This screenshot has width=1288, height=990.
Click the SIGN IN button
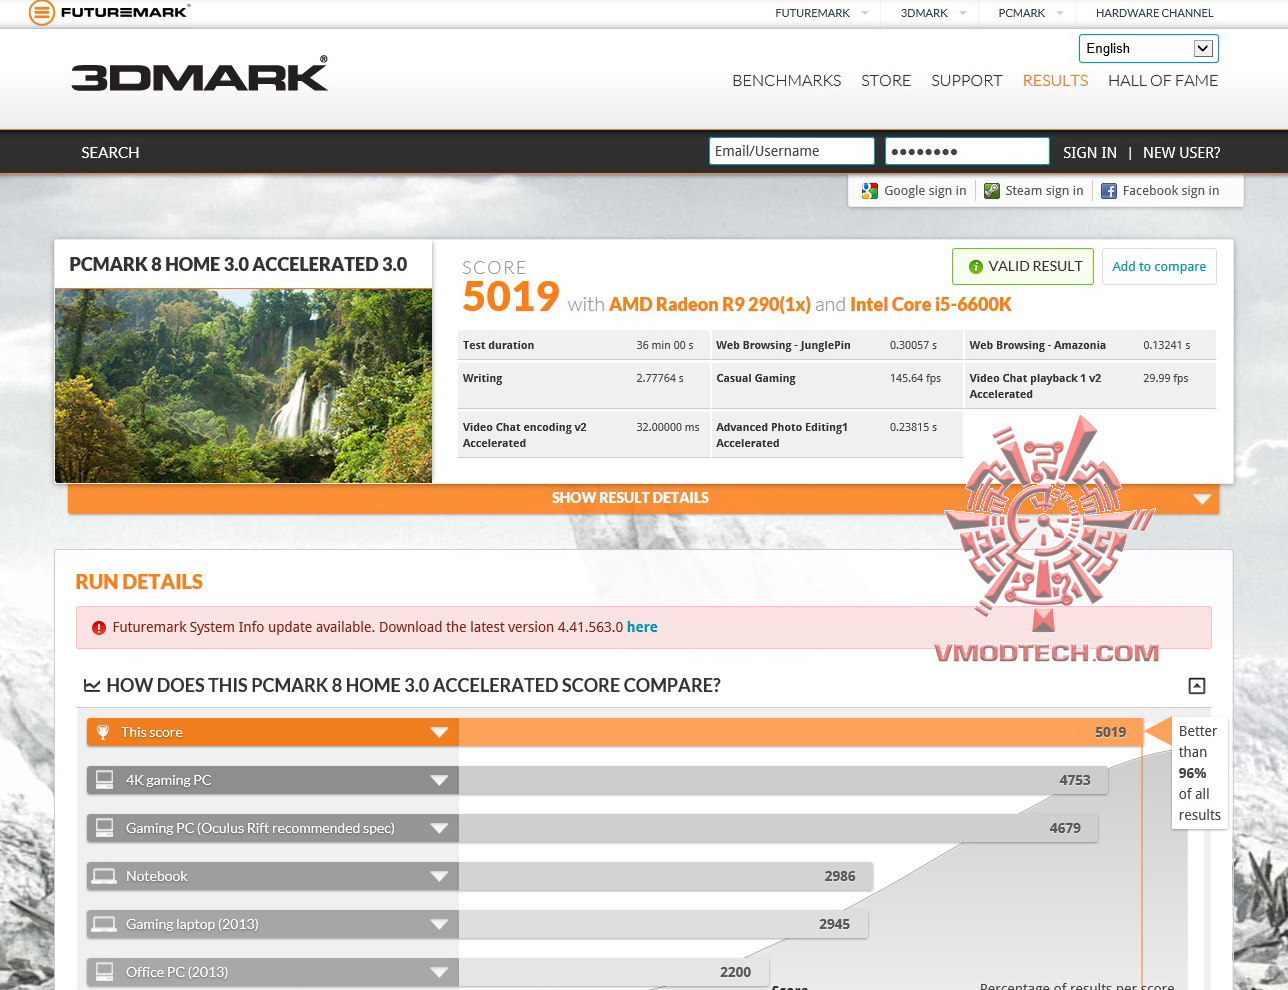(x=1090, y=153)
